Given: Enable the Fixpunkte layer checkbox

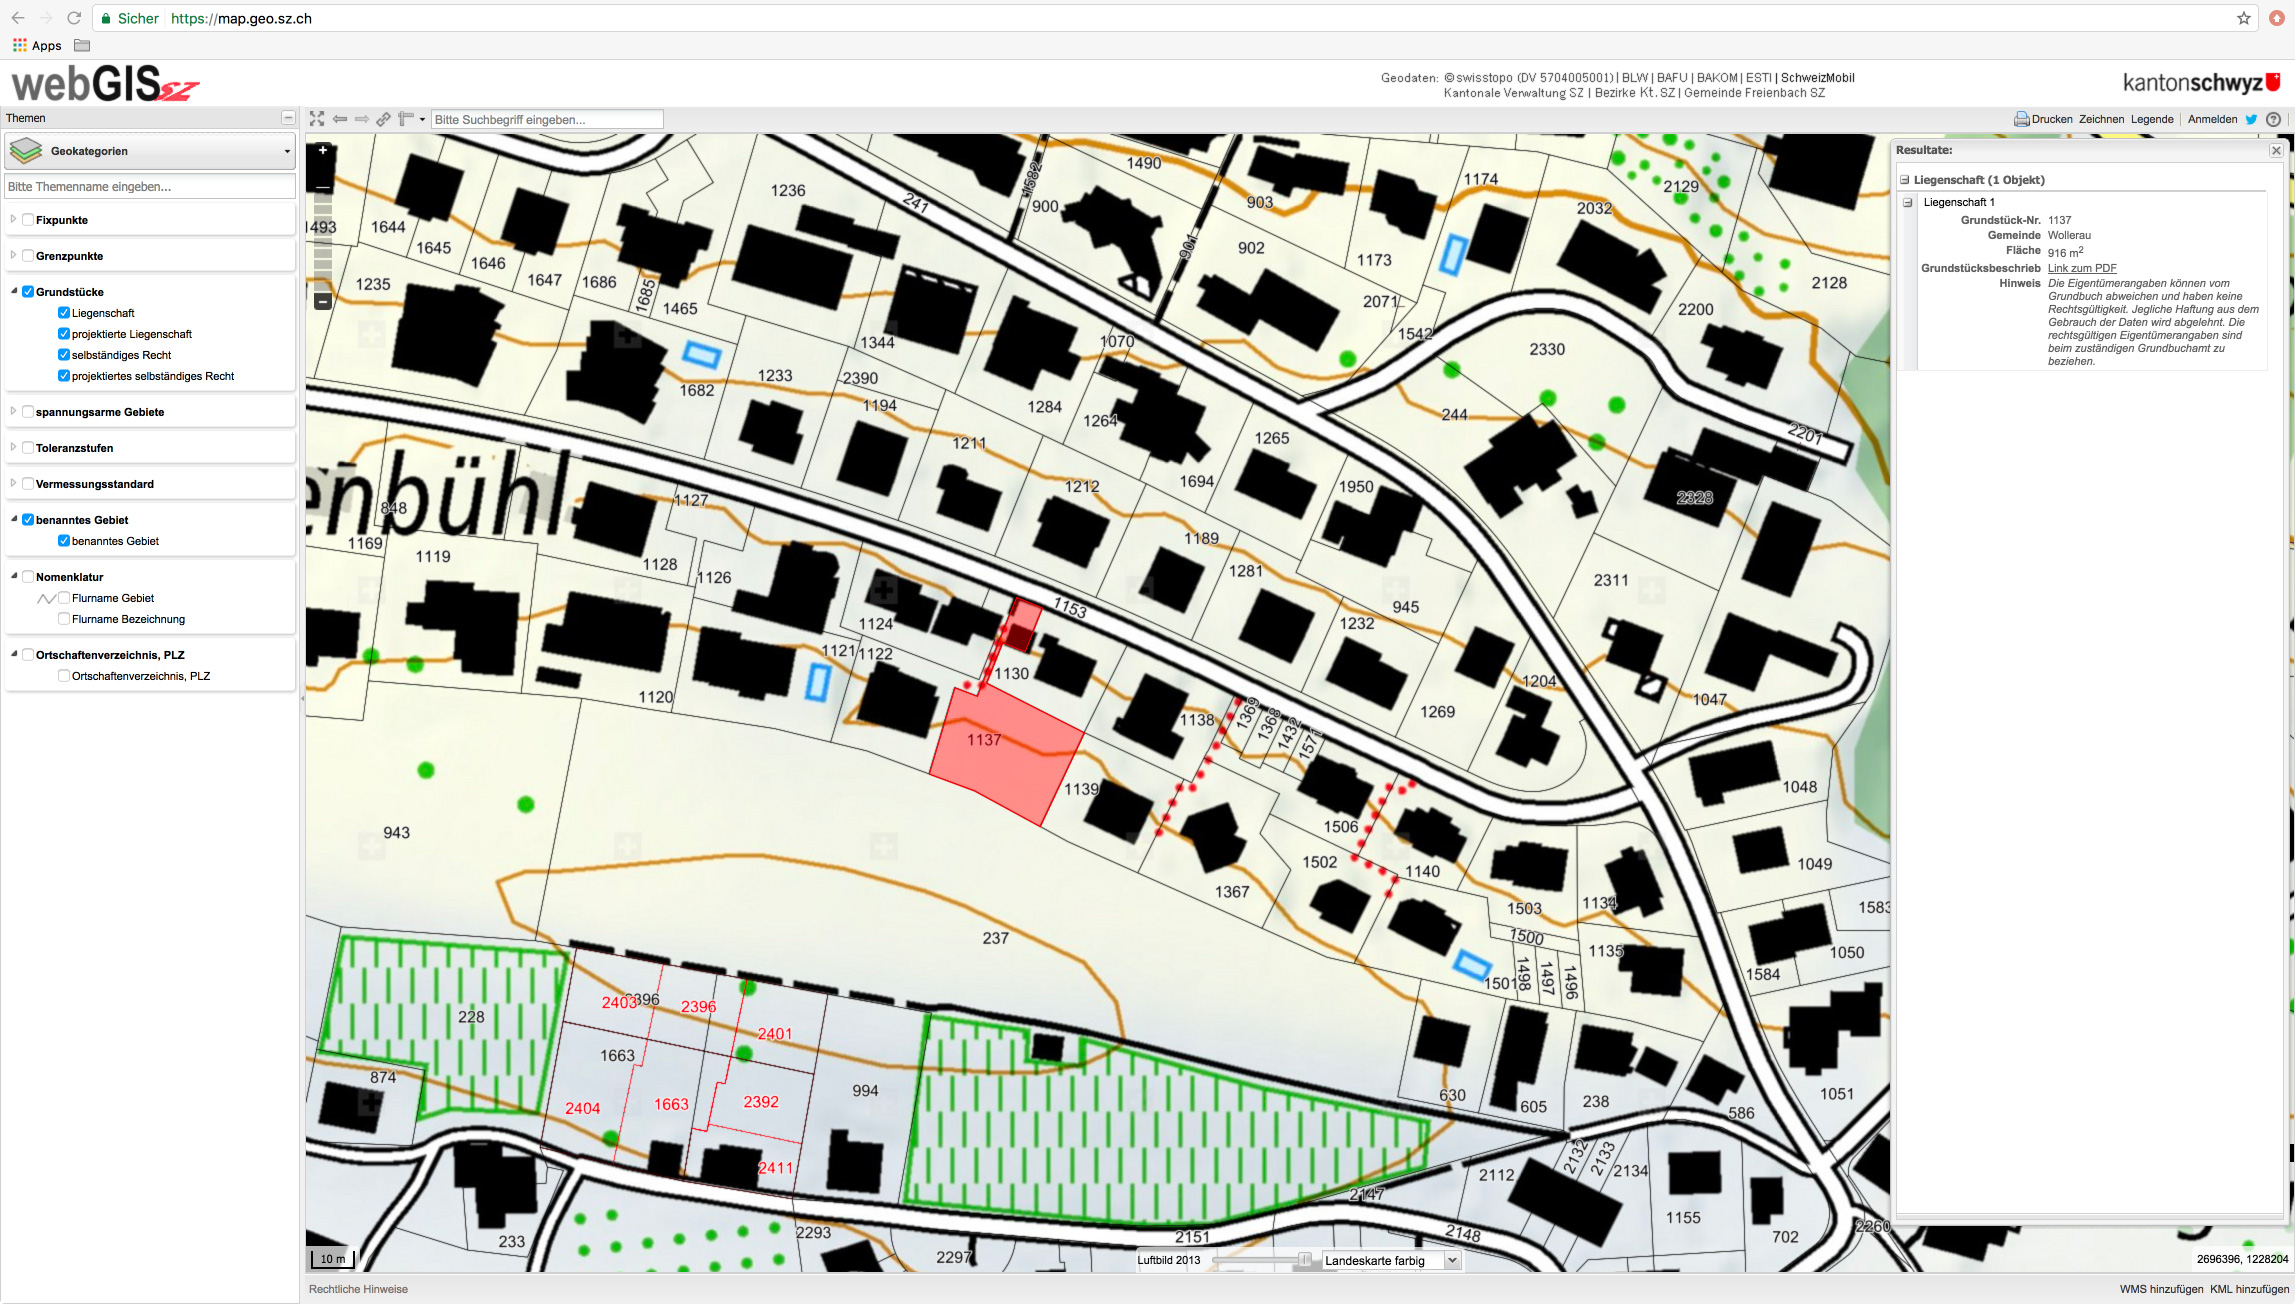Looking at the screenshot, I should (x=28, y=220).
